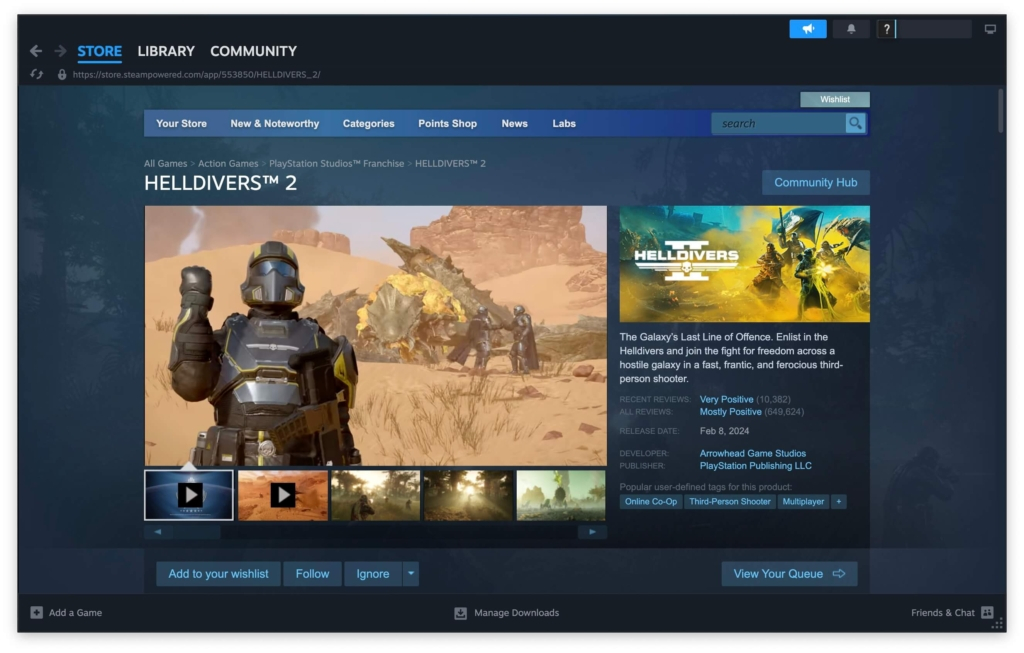Click the store URL address text

click(x=197, y=74)
